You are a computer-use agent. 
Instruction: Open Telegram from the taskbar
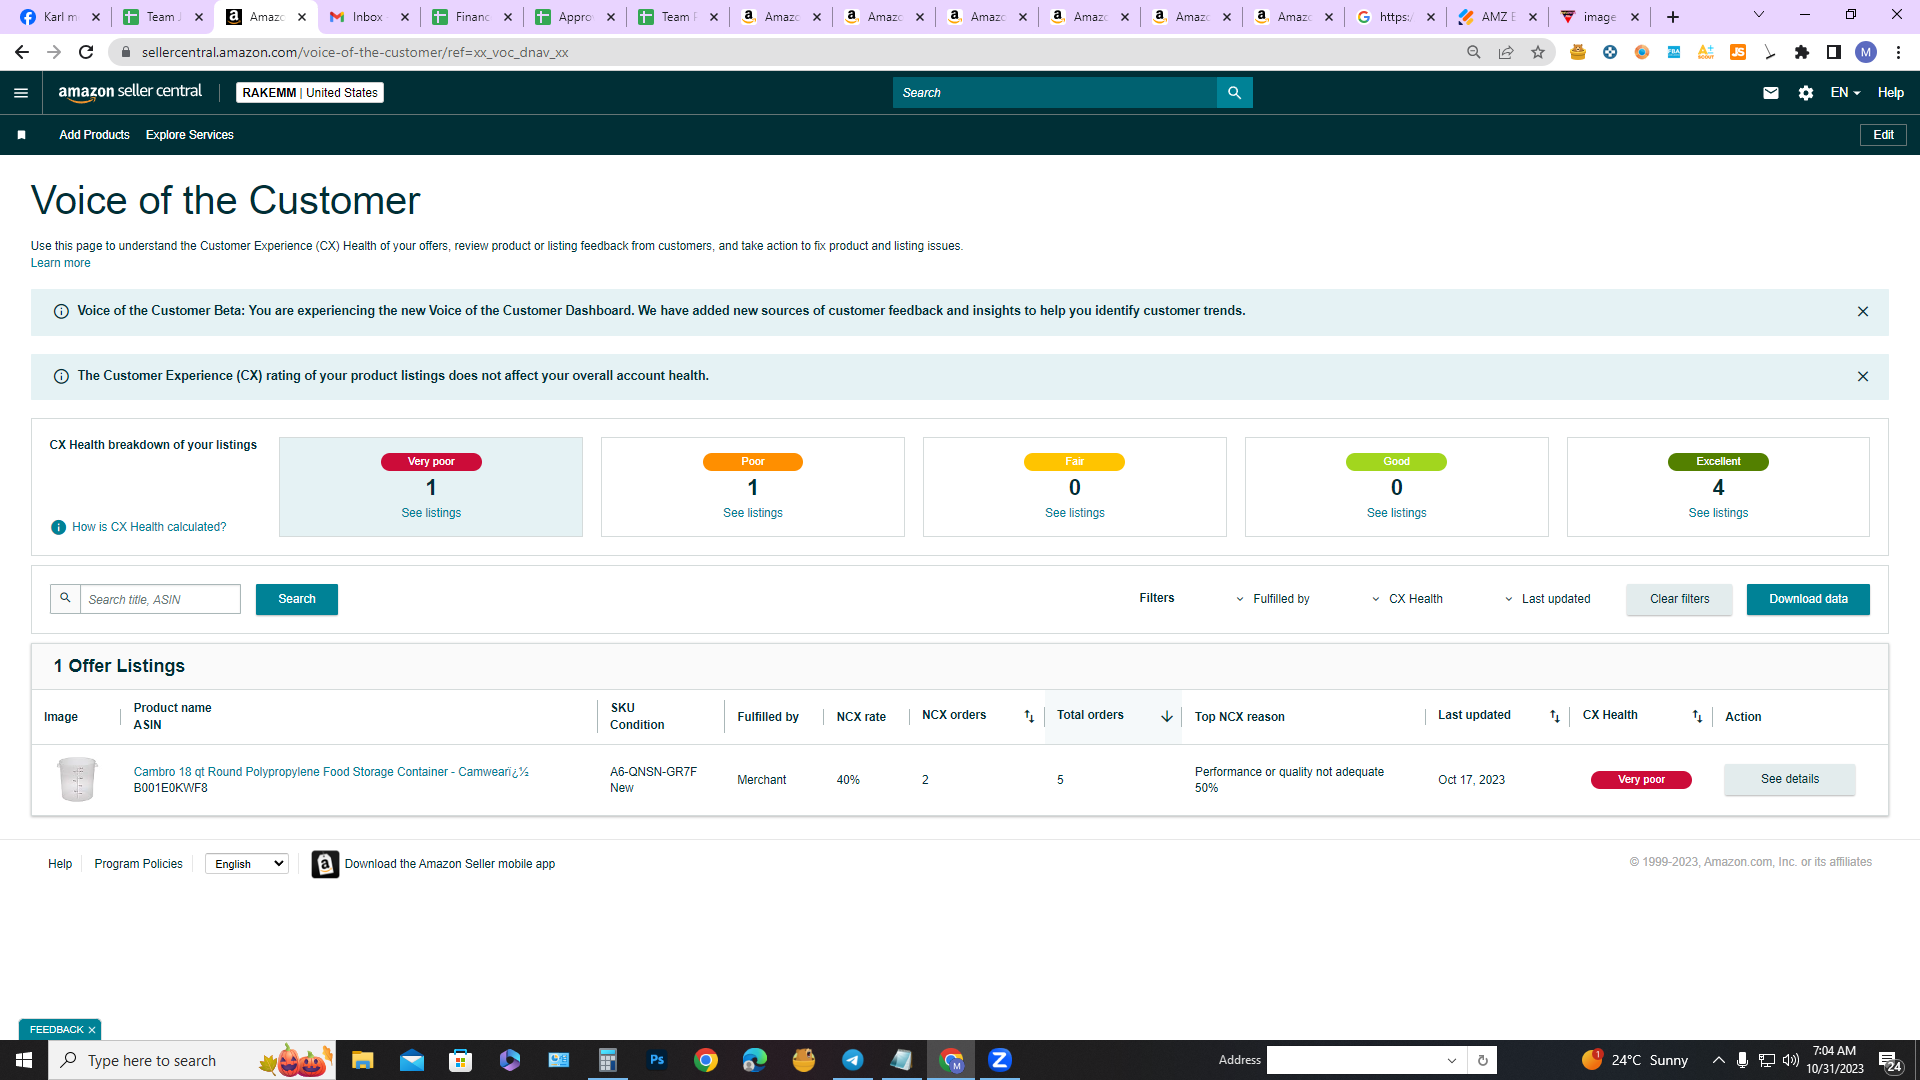[853, 1060]
